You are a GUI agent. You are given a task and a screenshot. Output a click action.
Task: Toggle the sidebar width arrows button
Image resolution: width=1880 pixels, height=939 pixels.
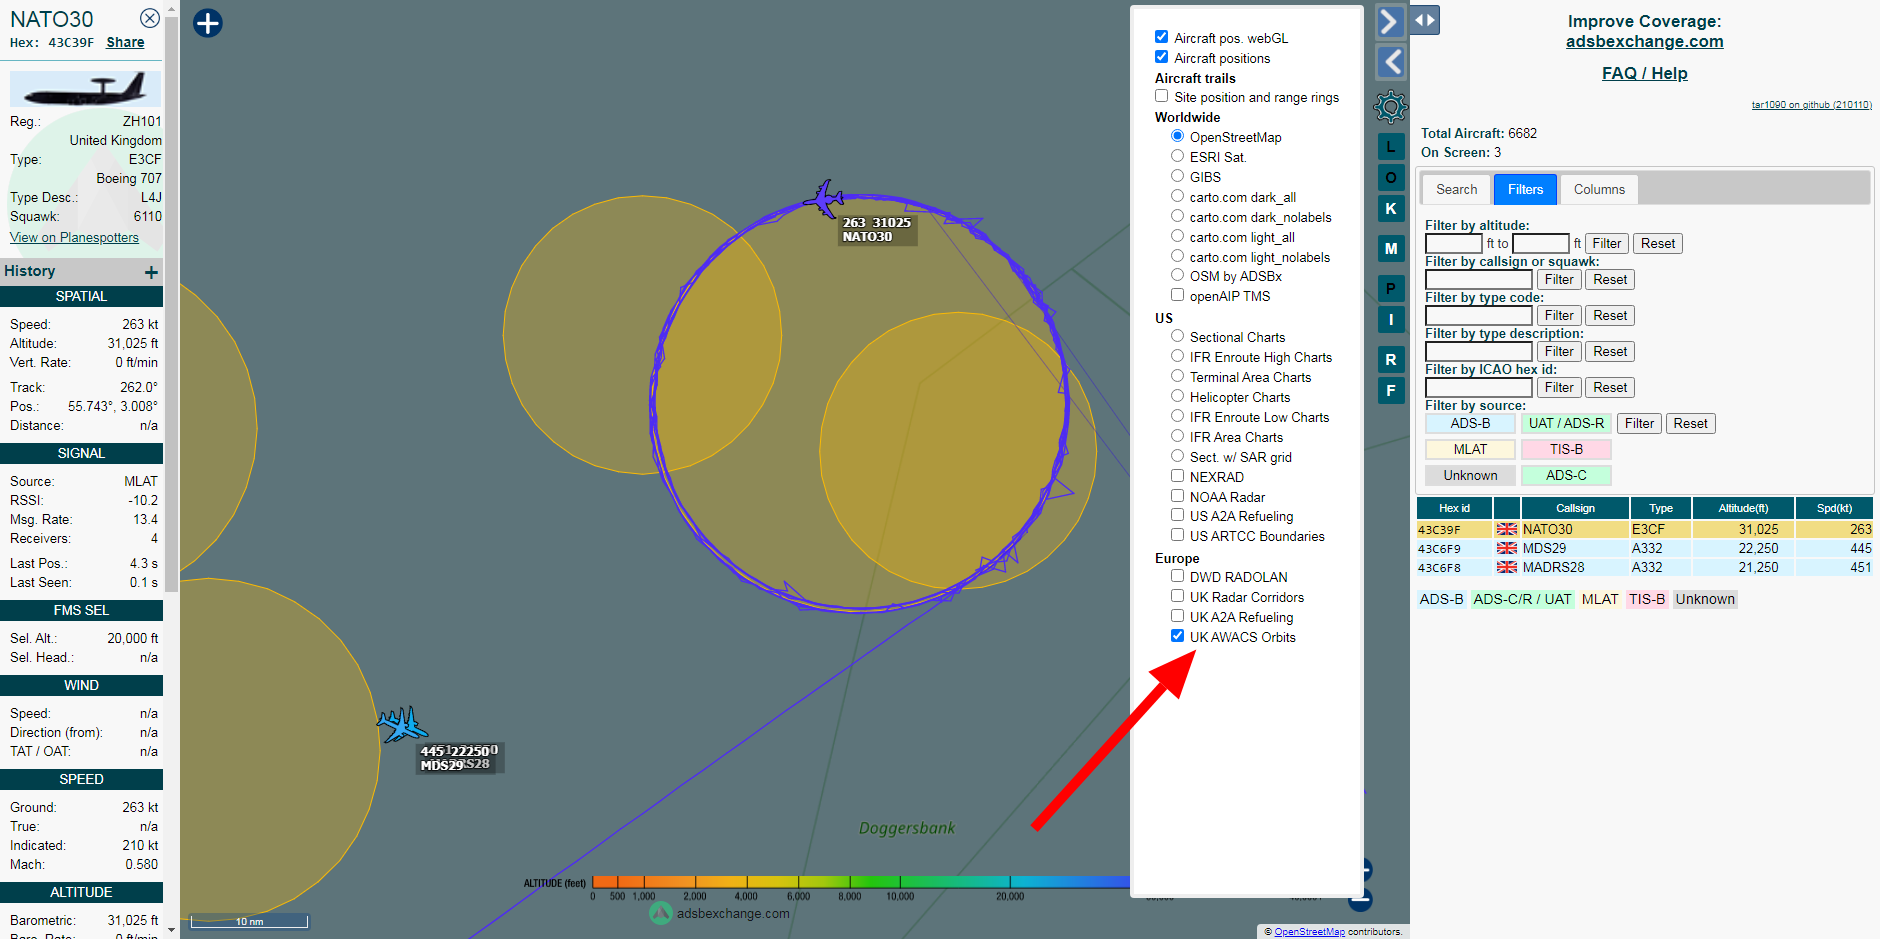coord(1425,20)
